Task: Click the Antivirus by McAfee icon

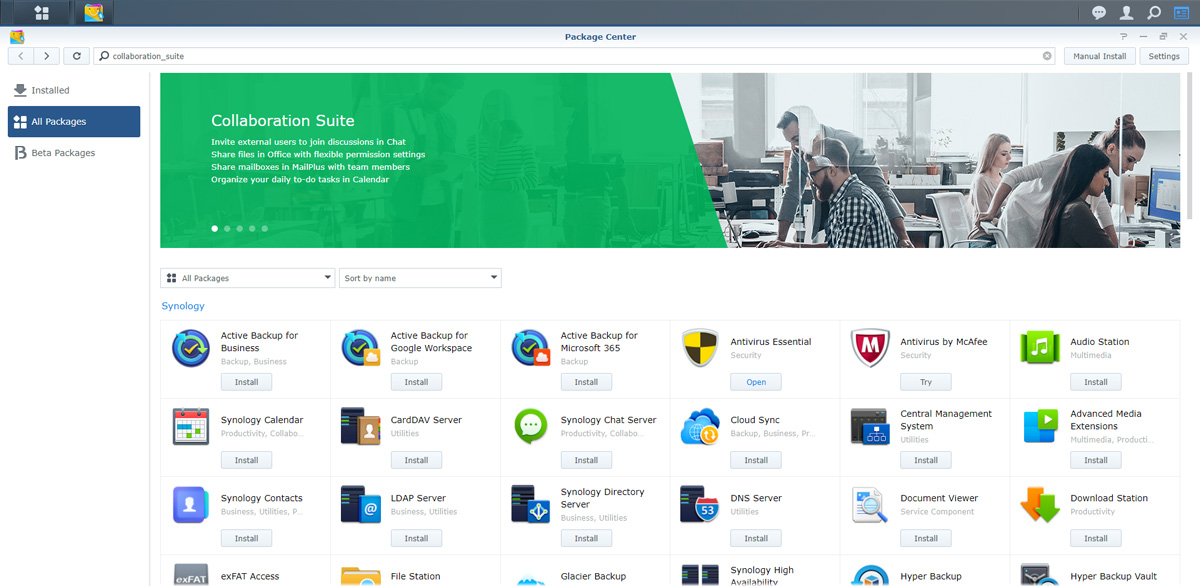Action: tap(870, 349)
